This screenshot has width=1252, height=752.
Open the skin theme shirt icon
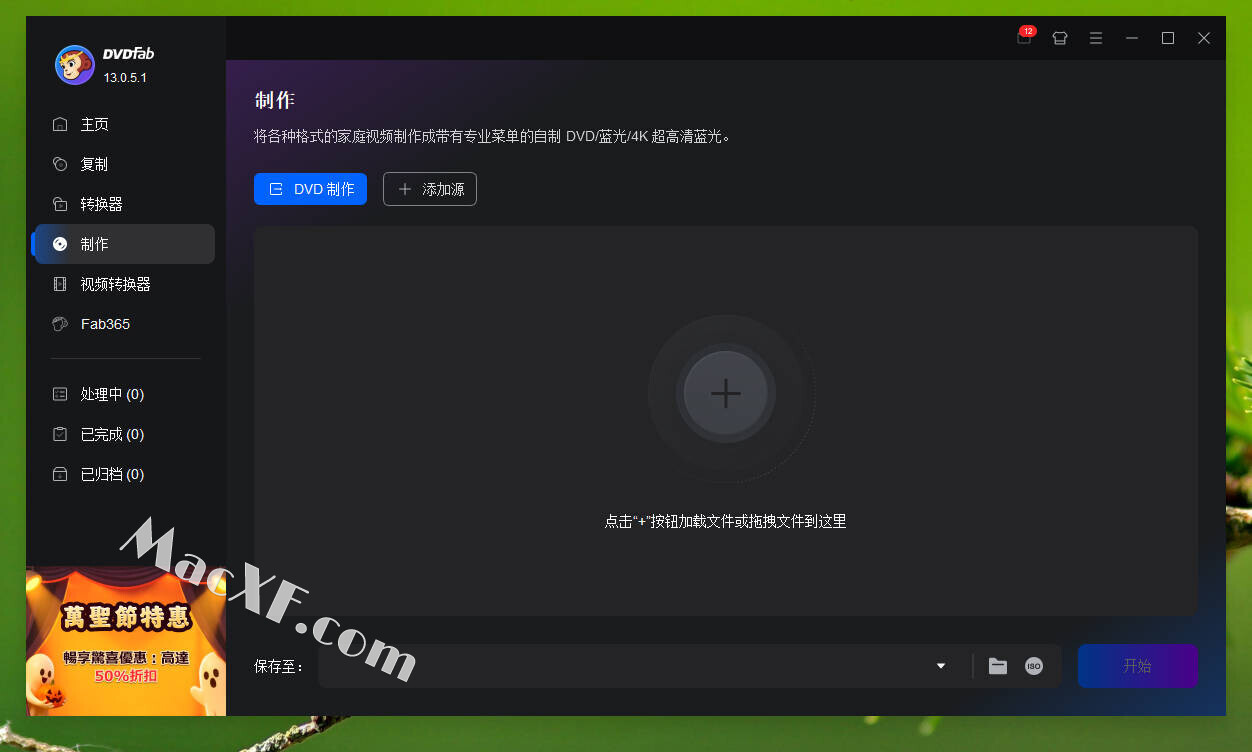[1060, 38]
